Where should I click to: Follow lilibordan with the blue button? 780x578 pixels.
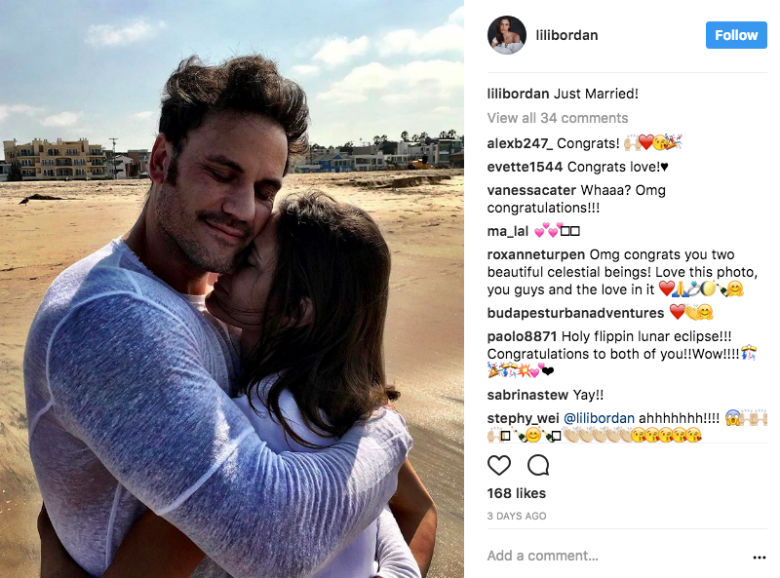point(736,35)
